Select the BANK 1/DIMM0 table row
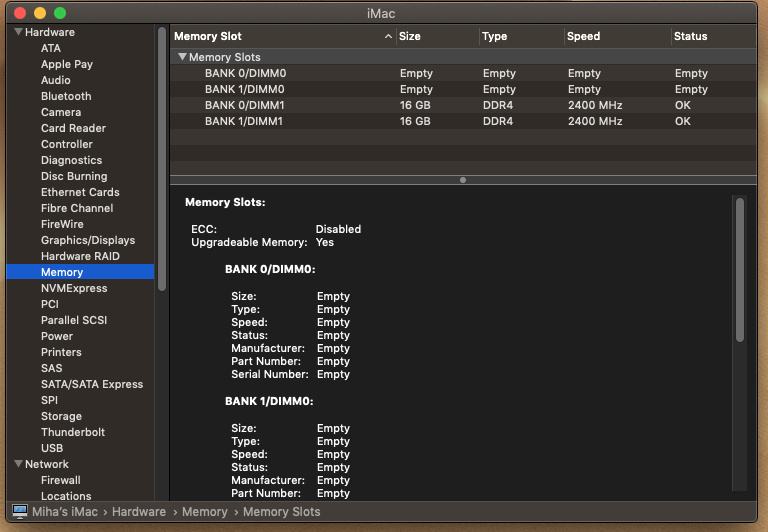 point(463,89)
